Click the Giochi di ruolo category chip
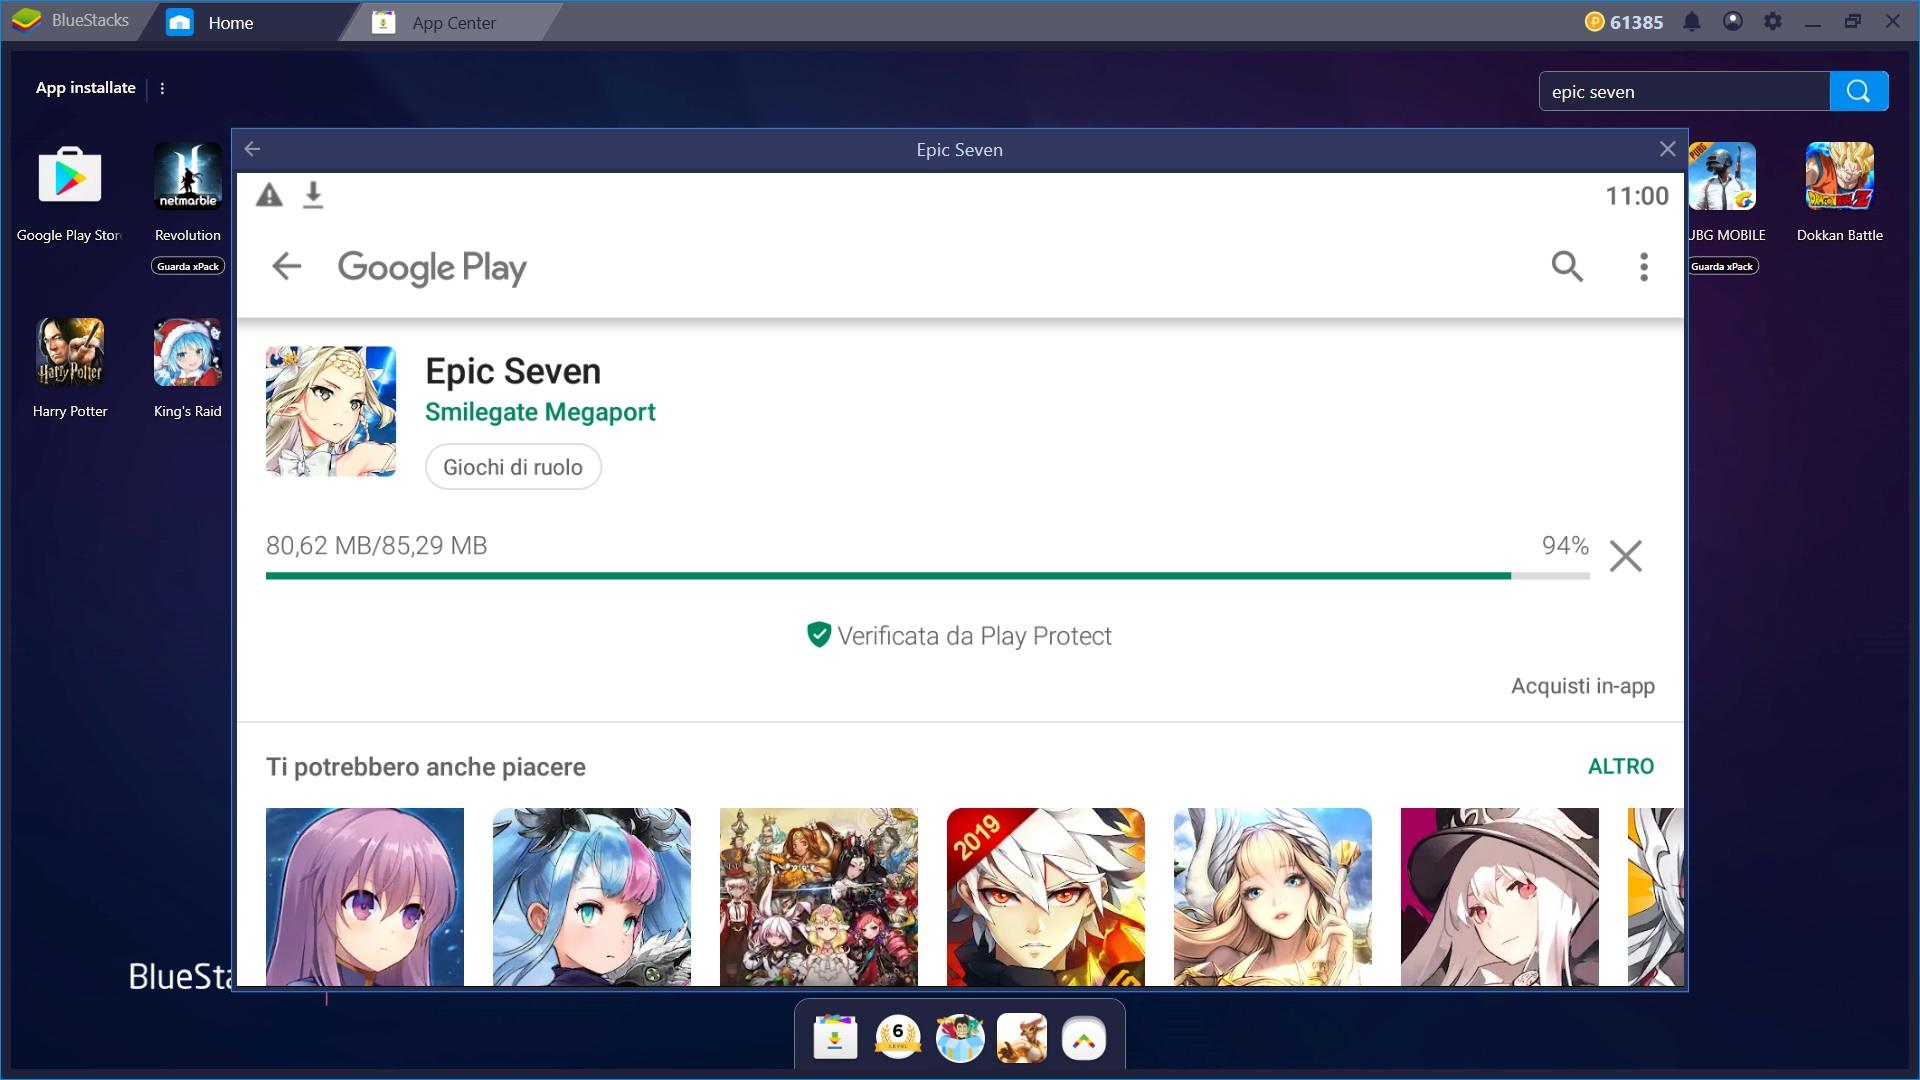 click(x=513, y=467)
